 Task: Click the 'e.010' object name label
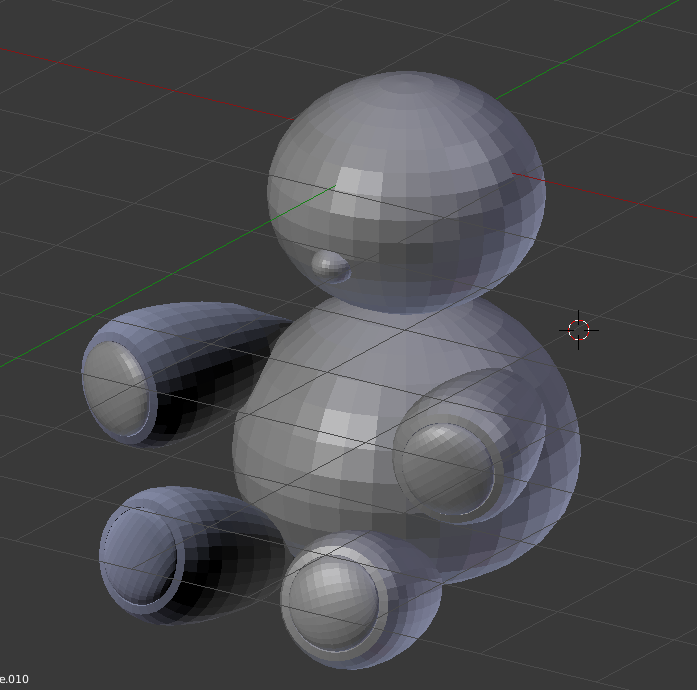(x=14, y=679)
